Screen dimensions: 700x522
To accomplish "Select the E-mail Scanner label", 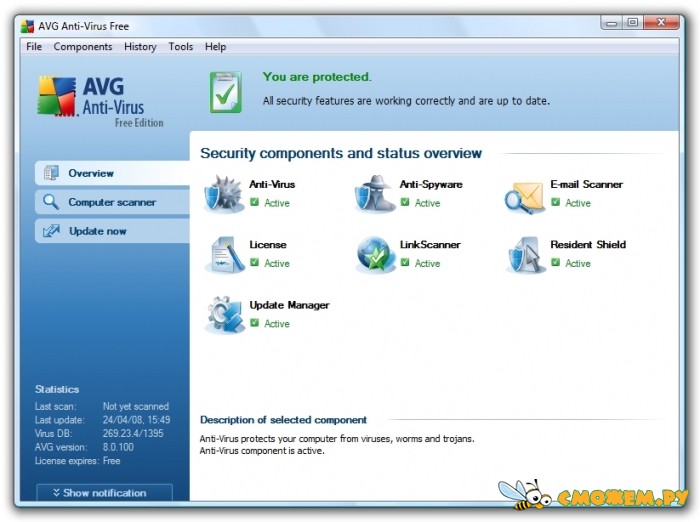I will [x=586, y=184].
